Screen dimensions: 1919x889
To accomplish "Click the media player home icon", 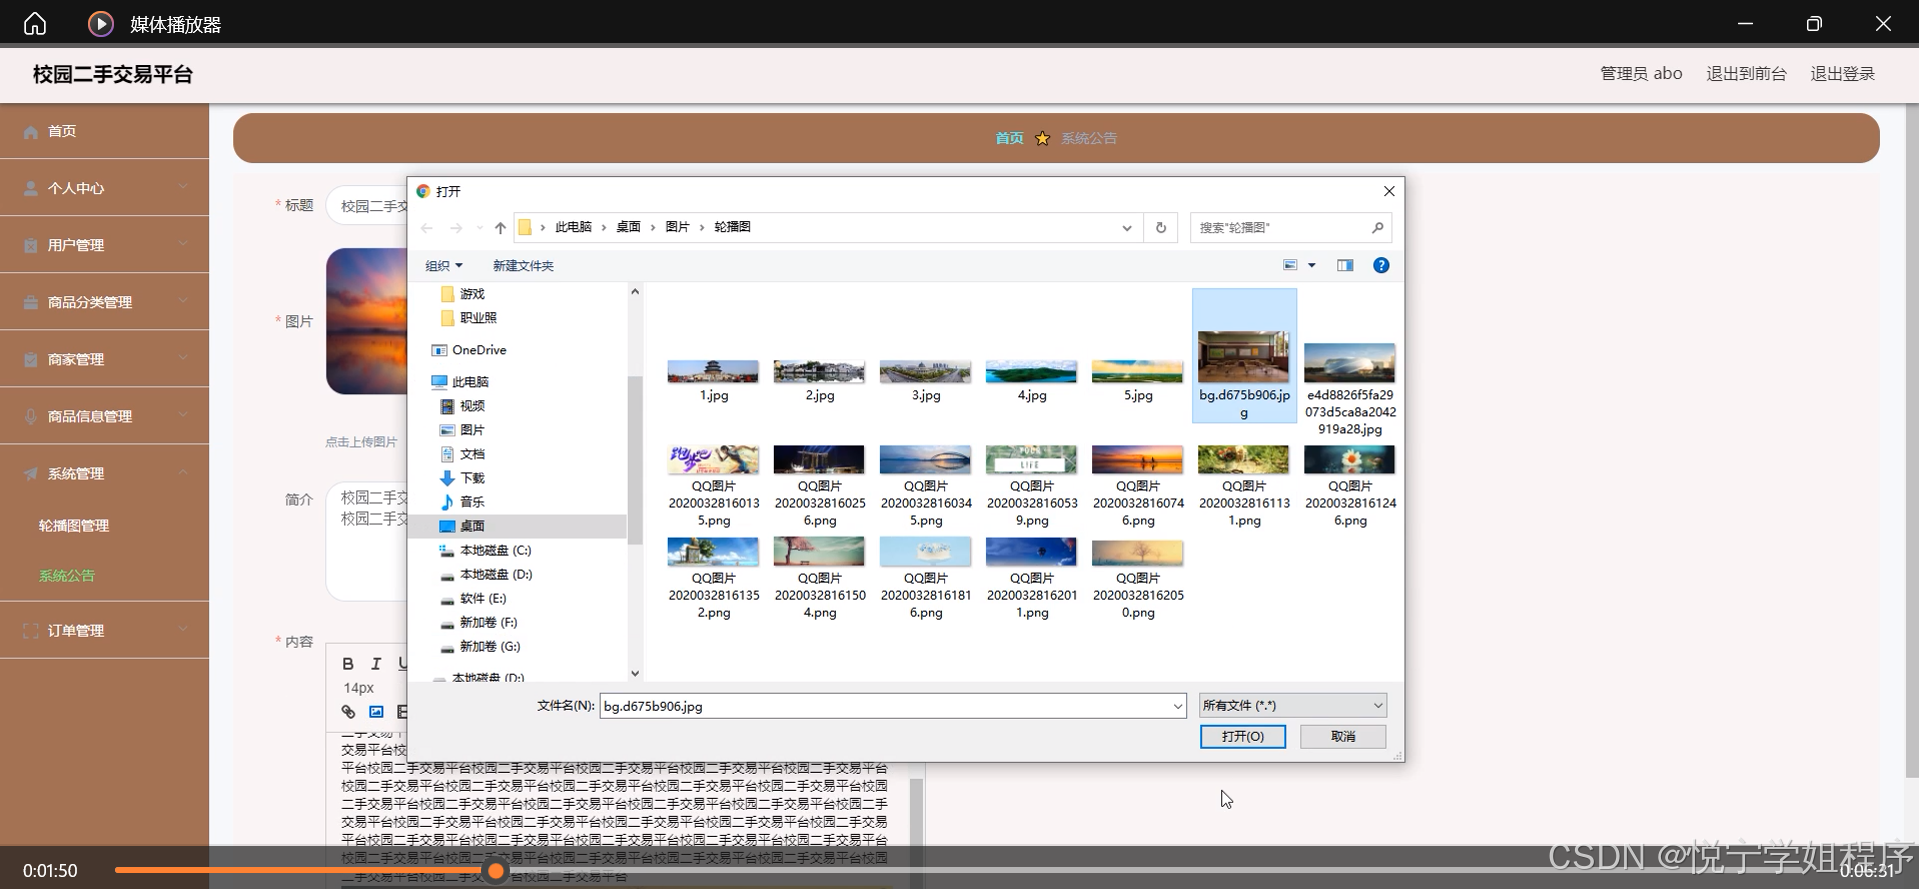I will click(35, 23).
